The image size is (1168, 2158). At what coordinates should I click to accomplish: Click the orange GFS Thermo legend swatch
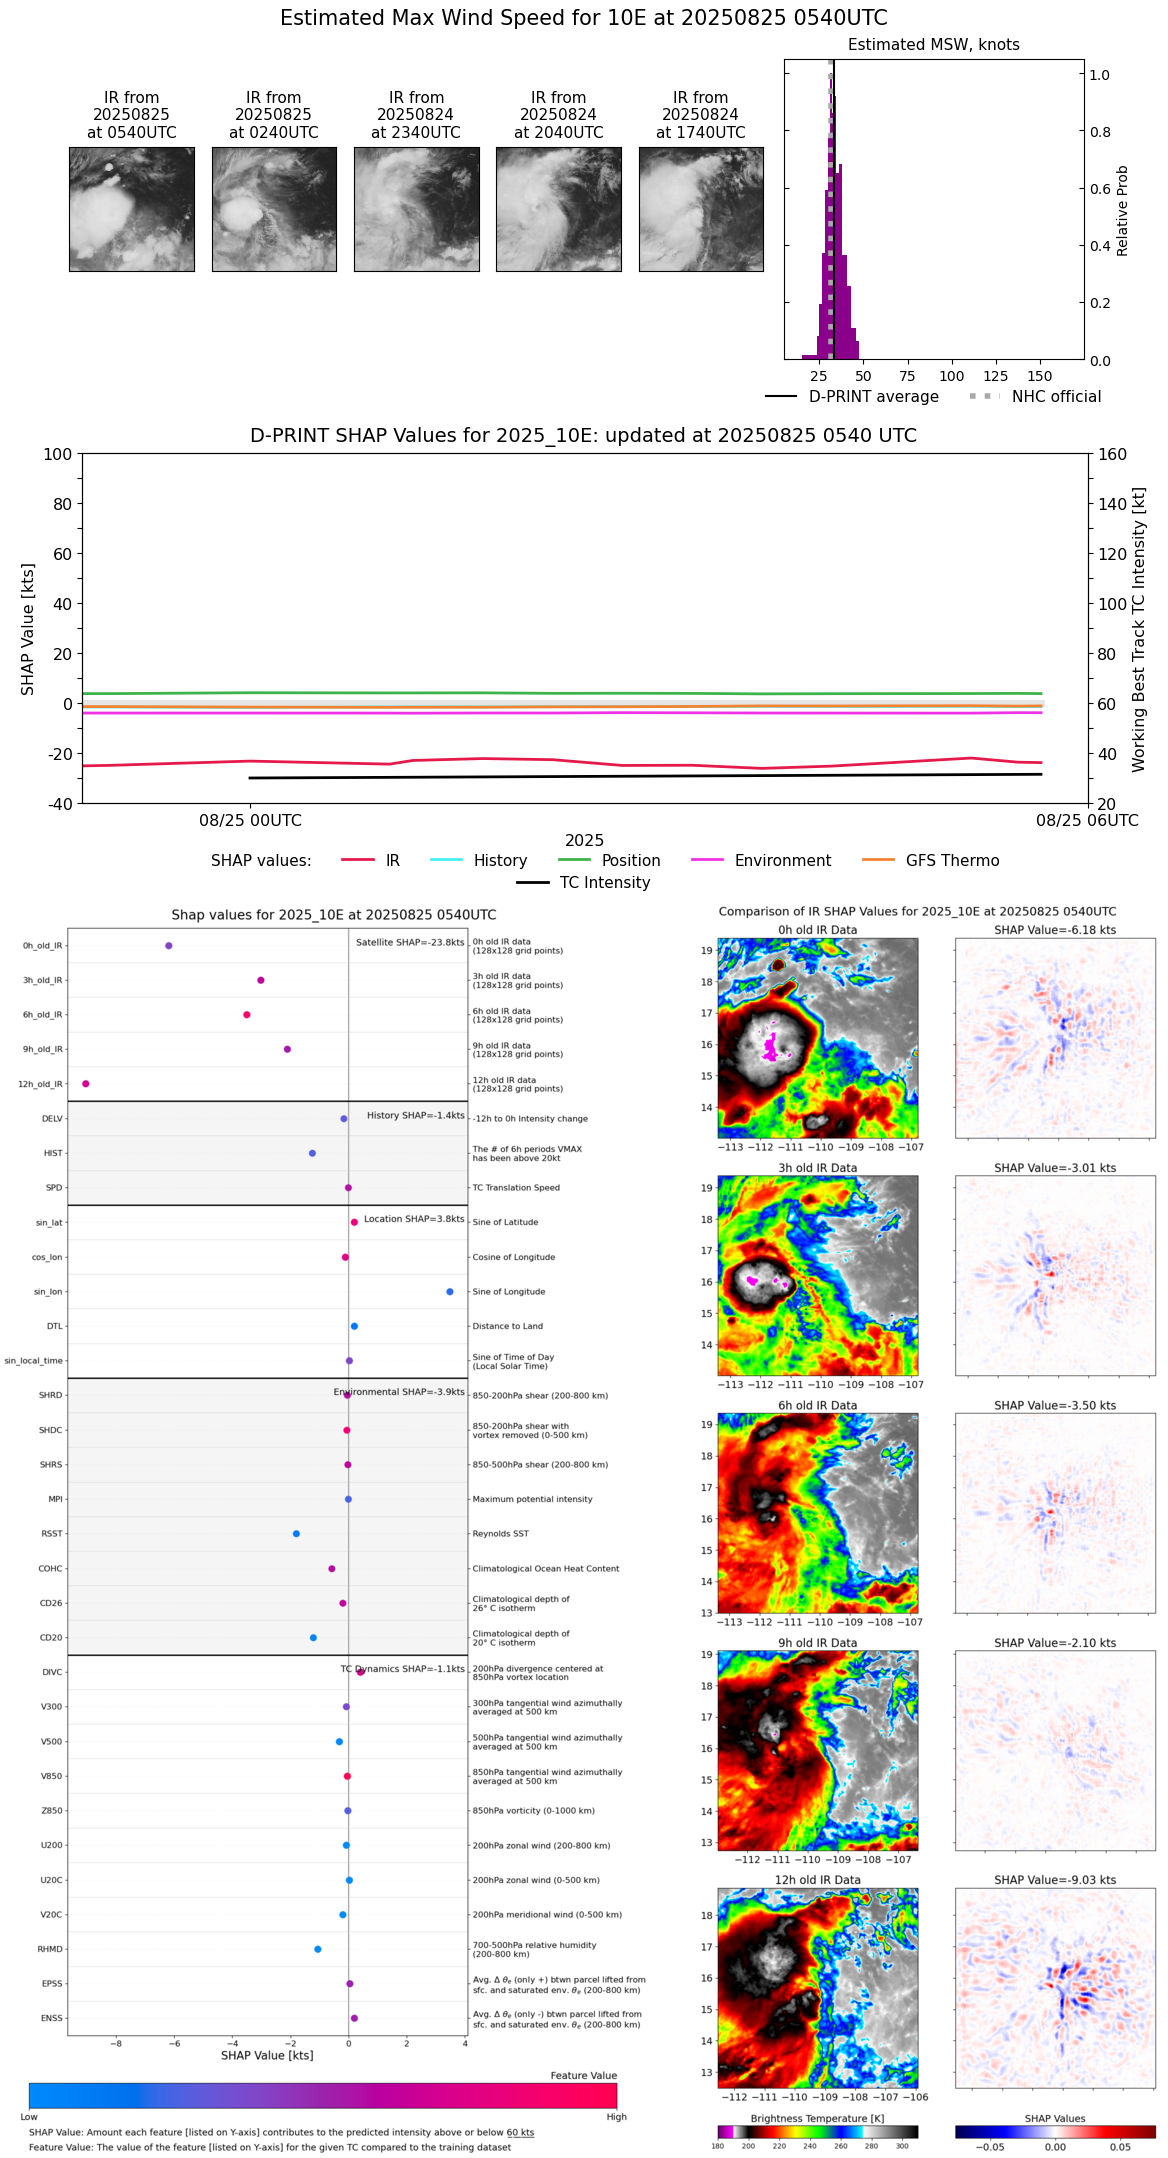[x=878, y=860]
